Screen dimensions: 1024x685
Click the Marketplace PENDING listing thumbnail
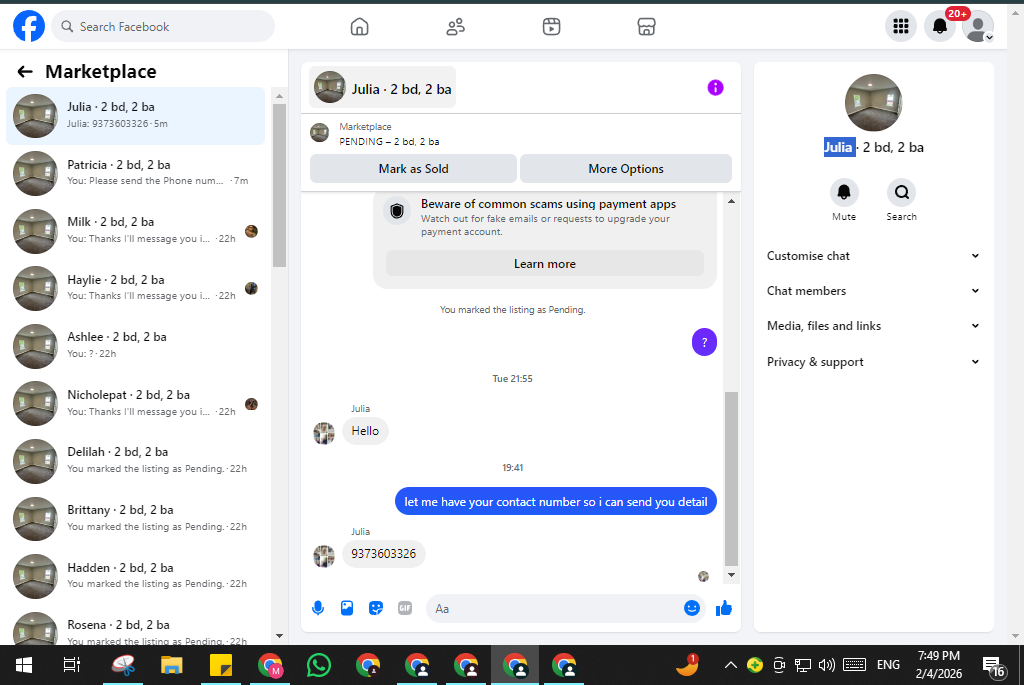point(319,133)
